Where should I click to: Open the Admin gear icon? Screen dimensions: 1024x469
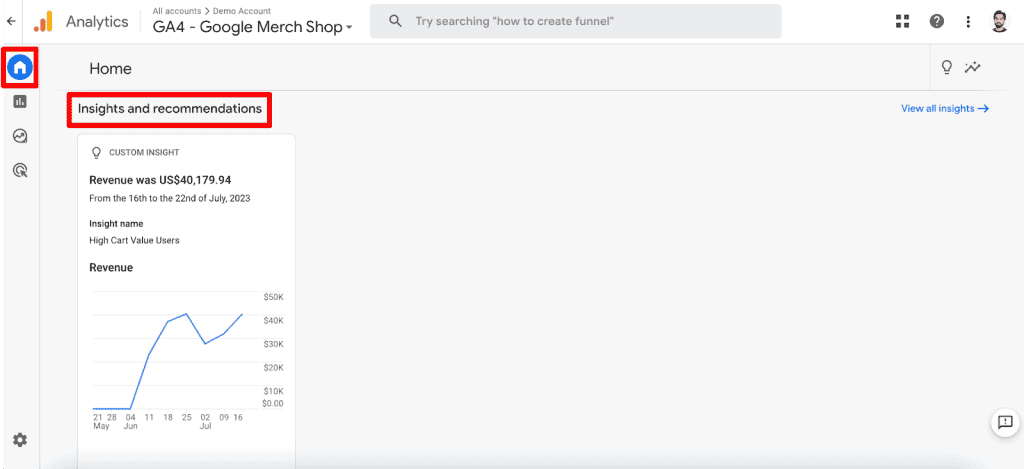point(20,440)
